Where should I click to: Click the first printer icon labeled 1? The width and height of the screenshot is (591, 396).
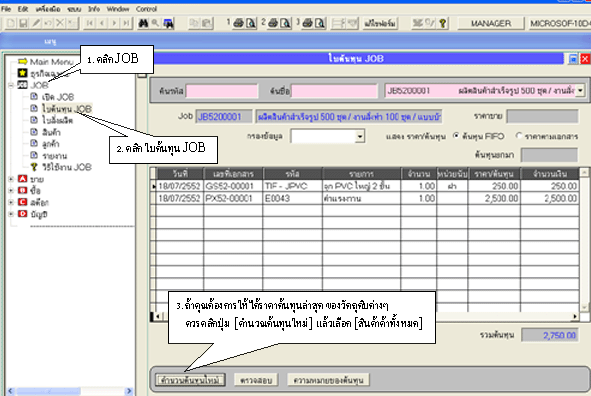coord(238,23)
